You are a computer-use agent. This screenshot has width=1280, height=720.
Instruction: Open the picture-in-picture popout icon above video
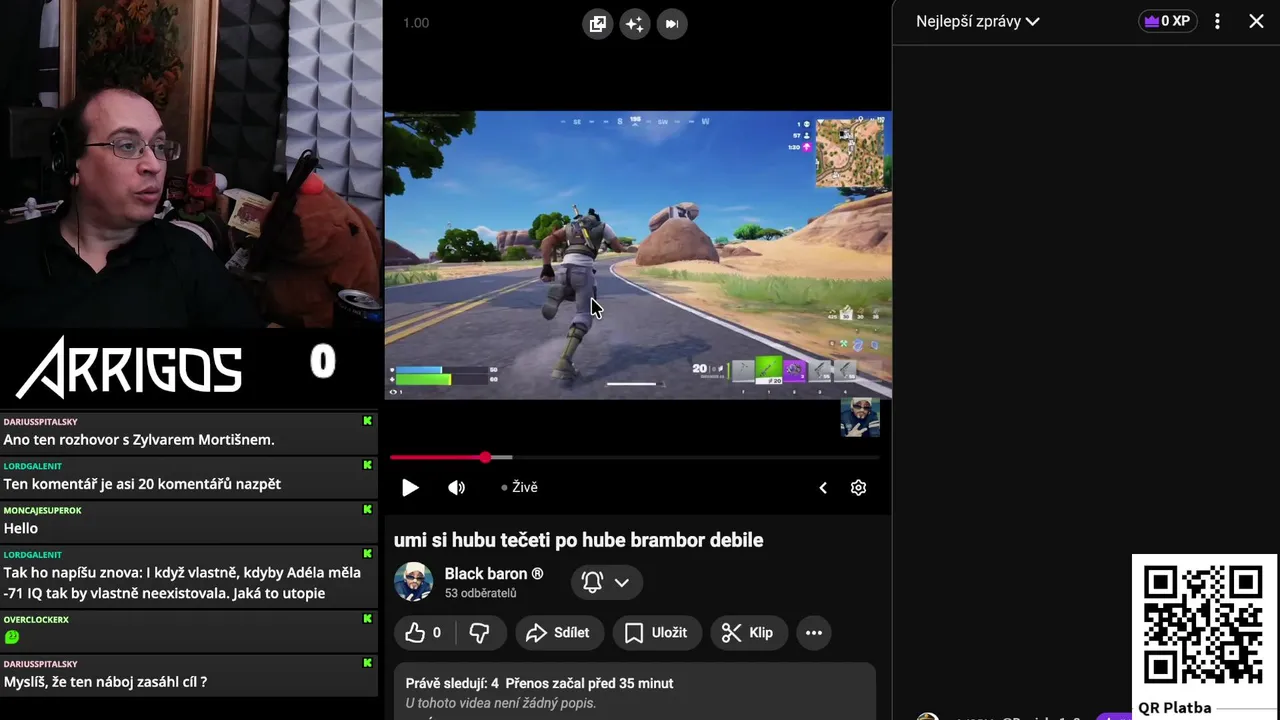(x=598, y=24)
